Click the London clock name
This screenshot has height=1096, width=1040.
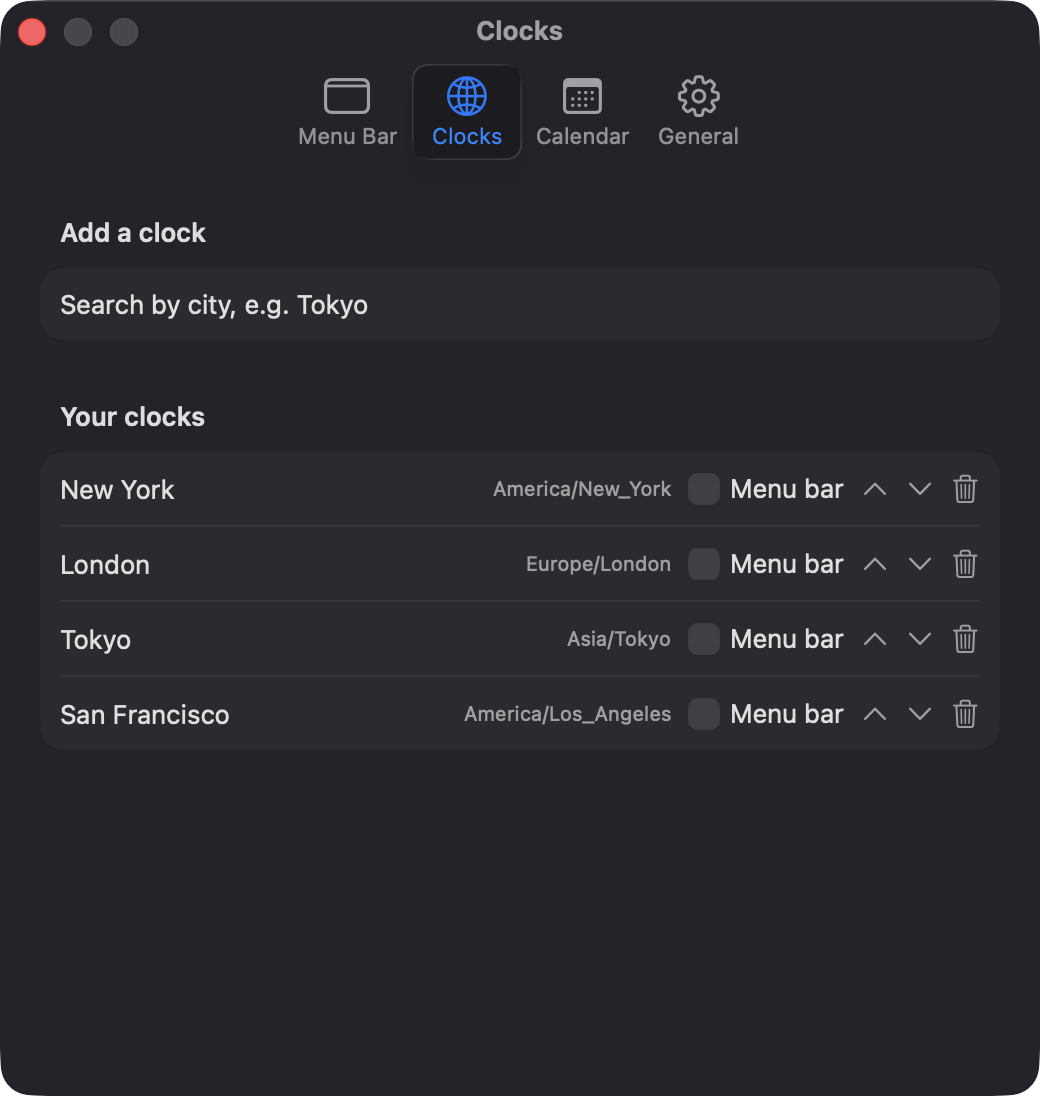pos(105,565)
